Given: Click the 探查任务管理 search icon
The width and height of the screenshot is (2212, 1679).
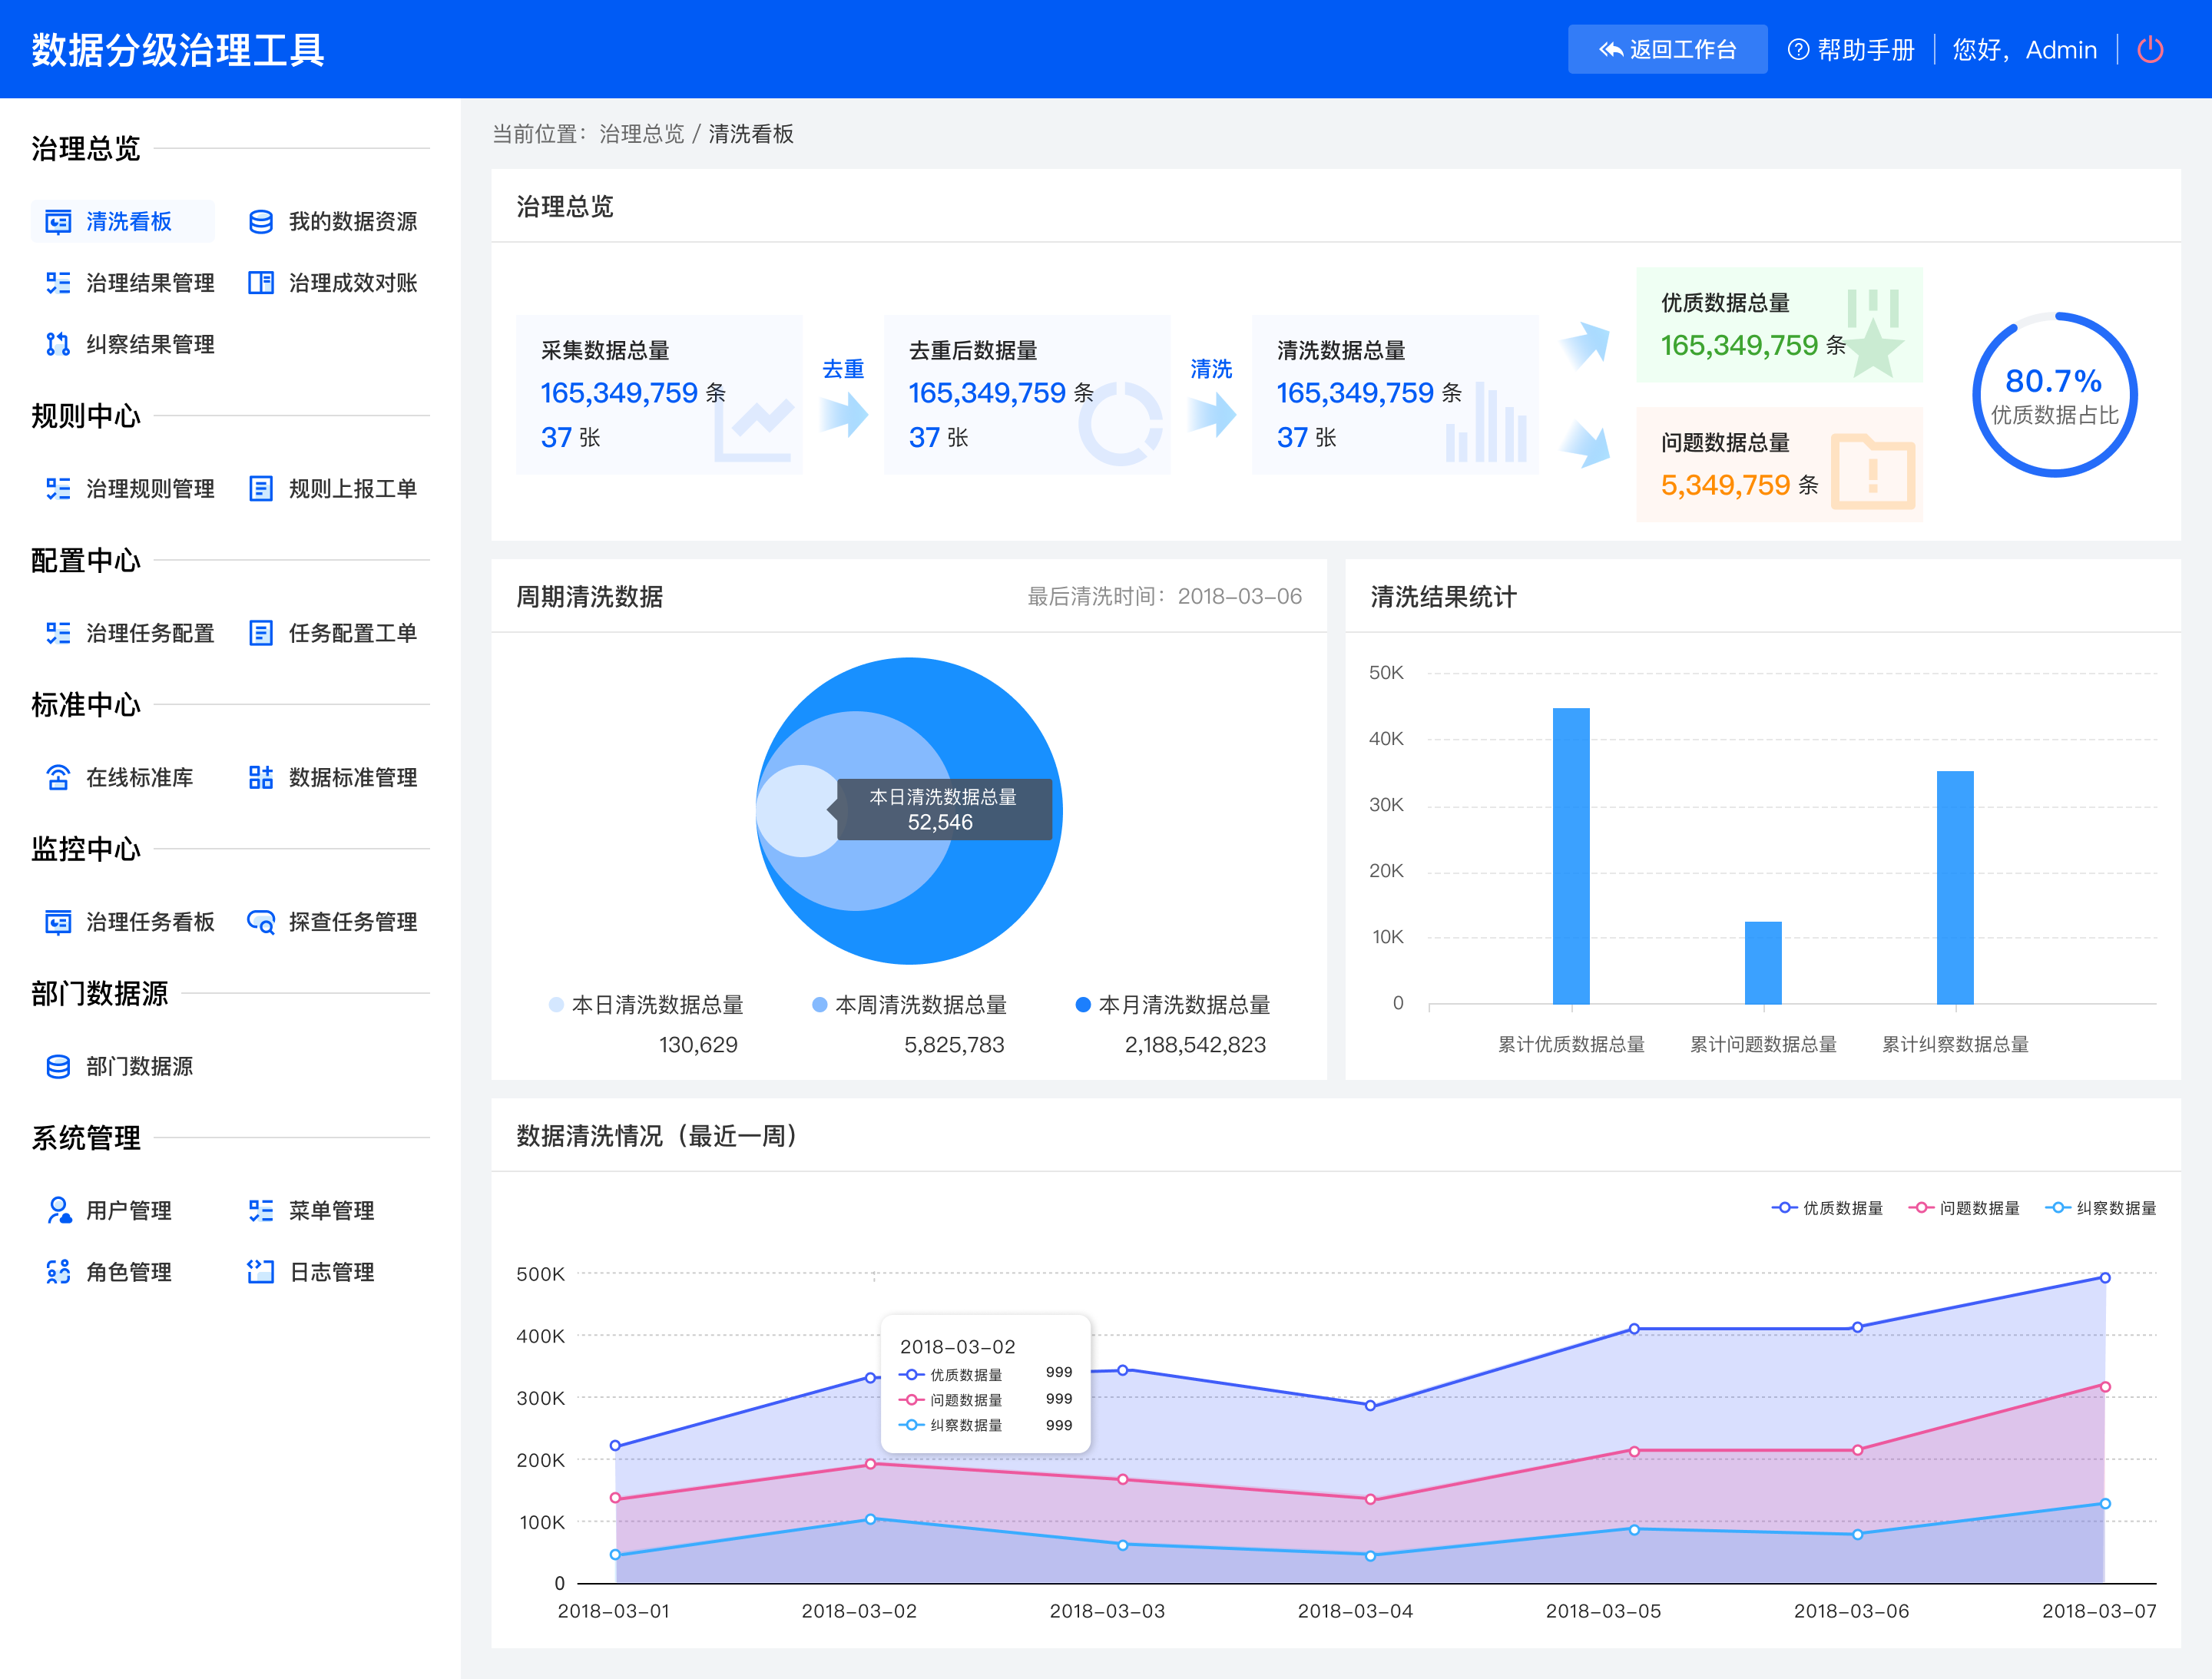Looking at the screenshot, I should [261, 922].
